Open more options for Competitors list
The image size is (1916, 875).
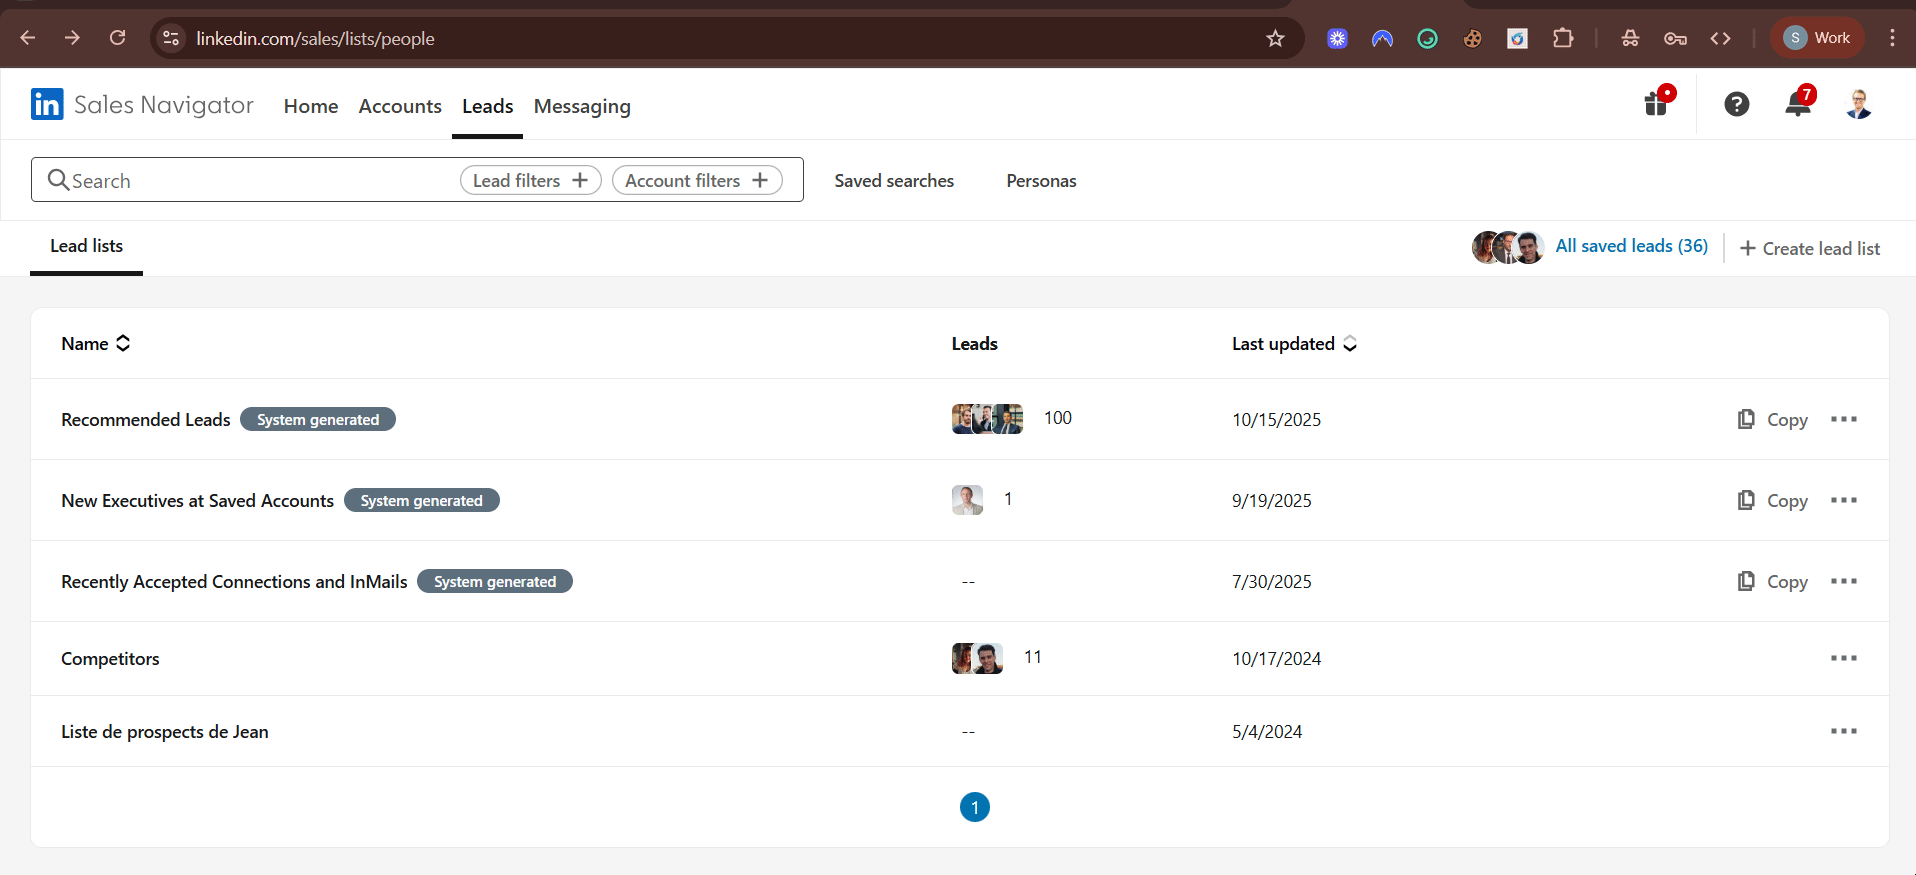1843,658
